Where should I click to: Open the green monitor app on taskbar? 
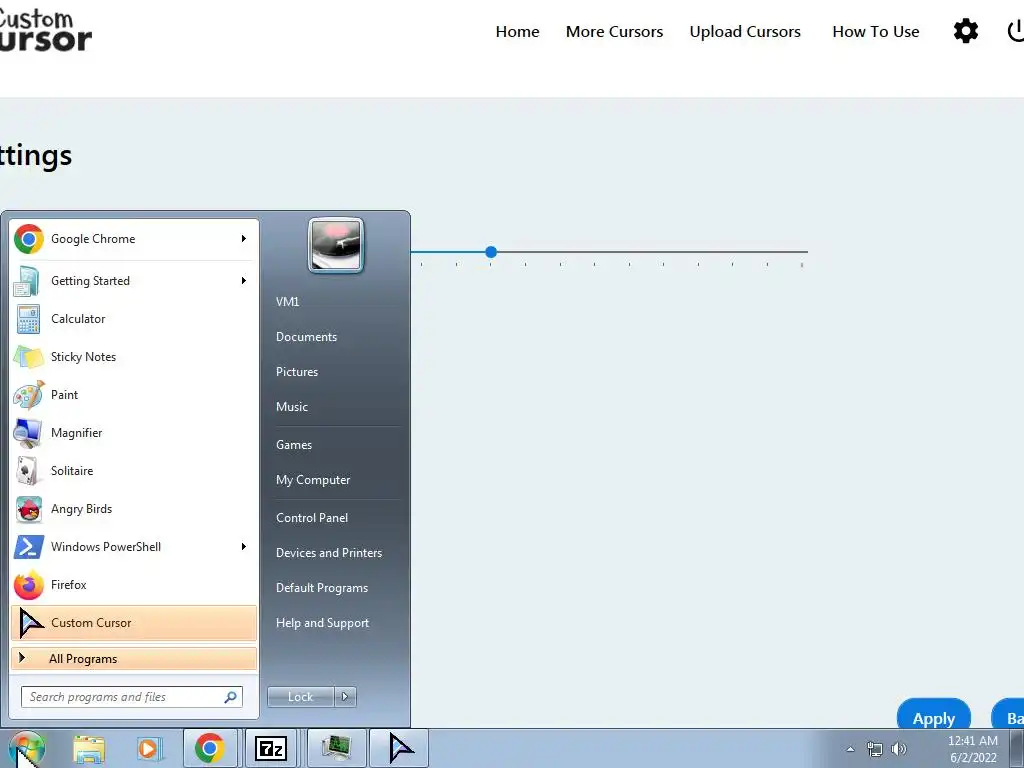(336, 748)
